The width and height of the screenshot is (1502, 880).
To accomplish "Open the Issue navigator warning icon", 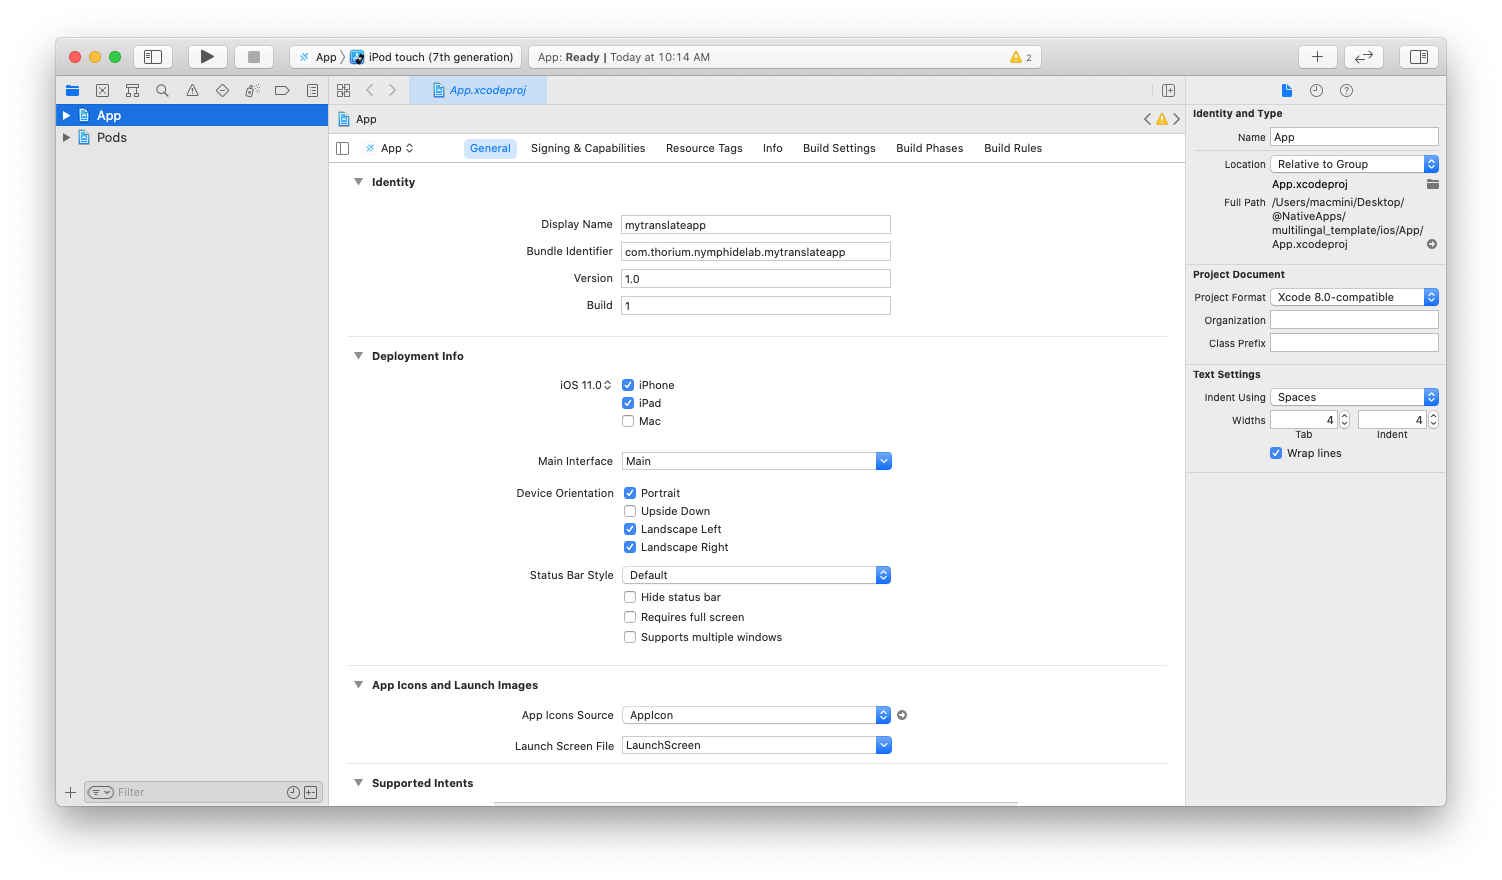I will point(192,90).
